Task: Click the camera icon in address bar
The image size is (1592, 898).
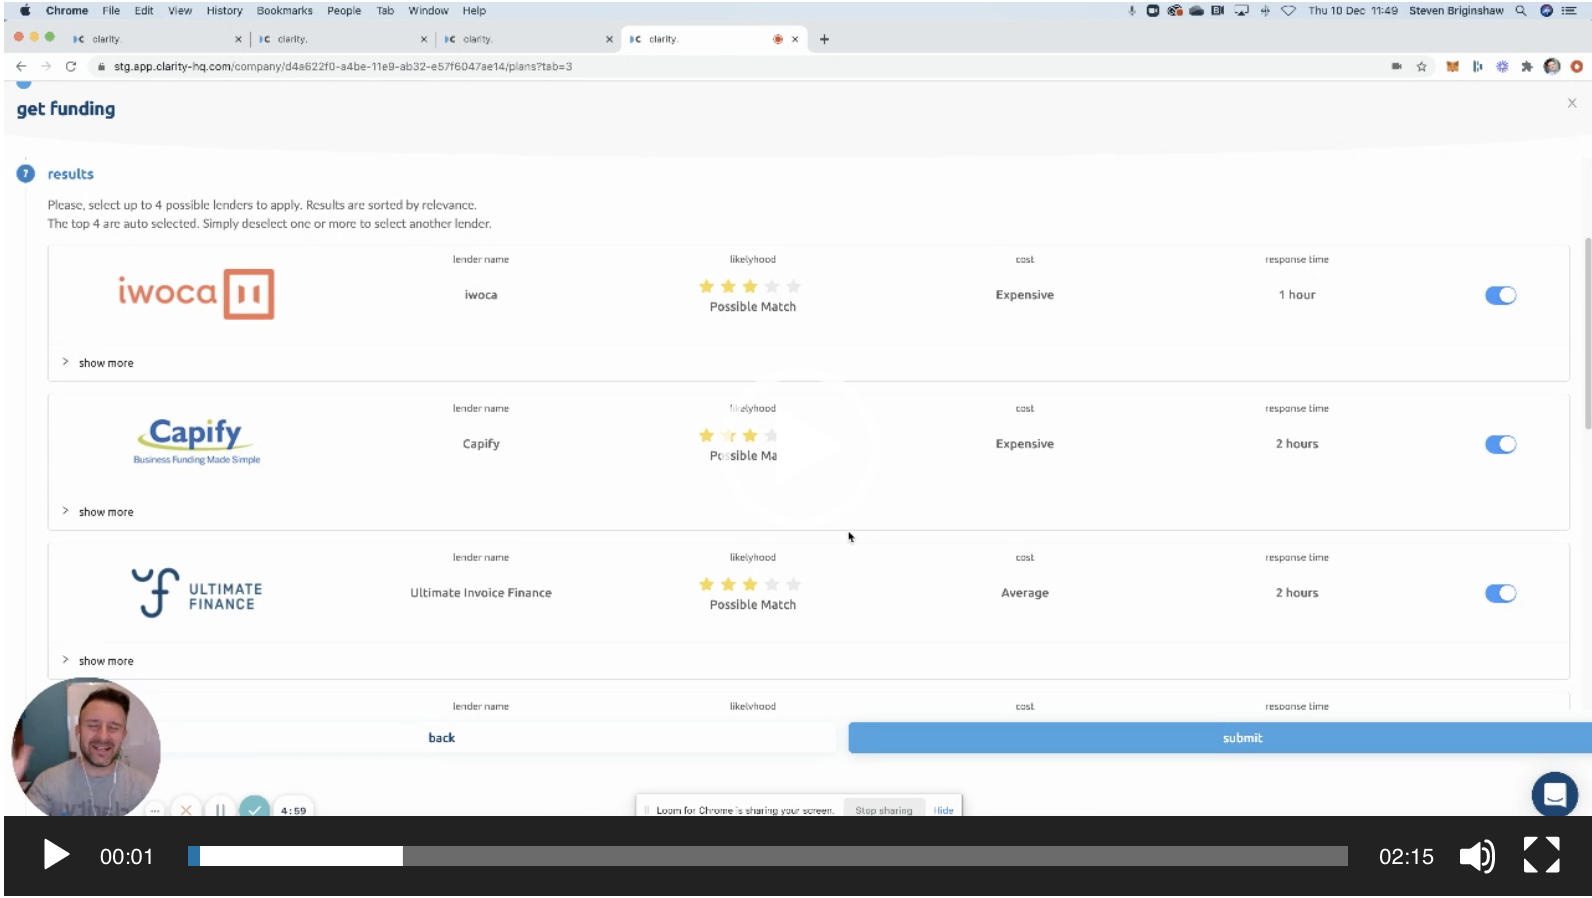Action: click(1396, 67)
